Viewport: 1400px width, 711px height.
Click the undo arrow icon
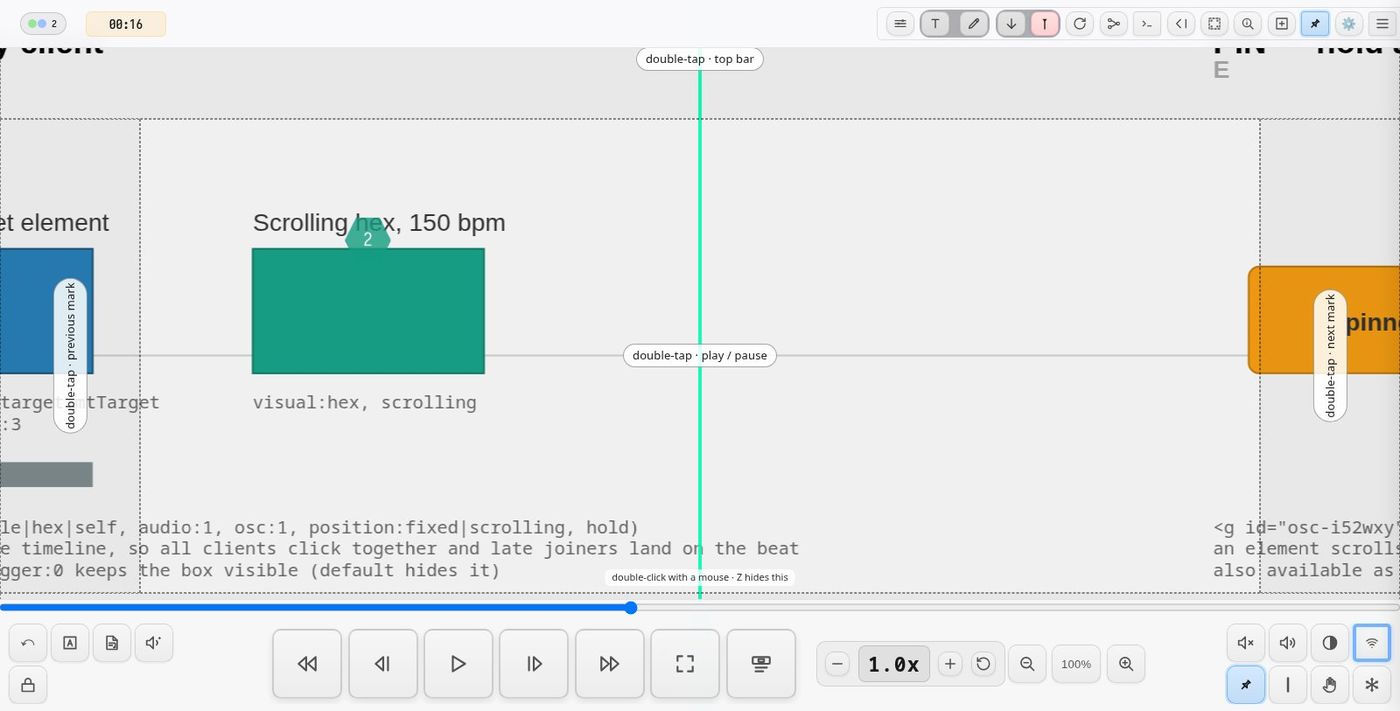[28, 643]
